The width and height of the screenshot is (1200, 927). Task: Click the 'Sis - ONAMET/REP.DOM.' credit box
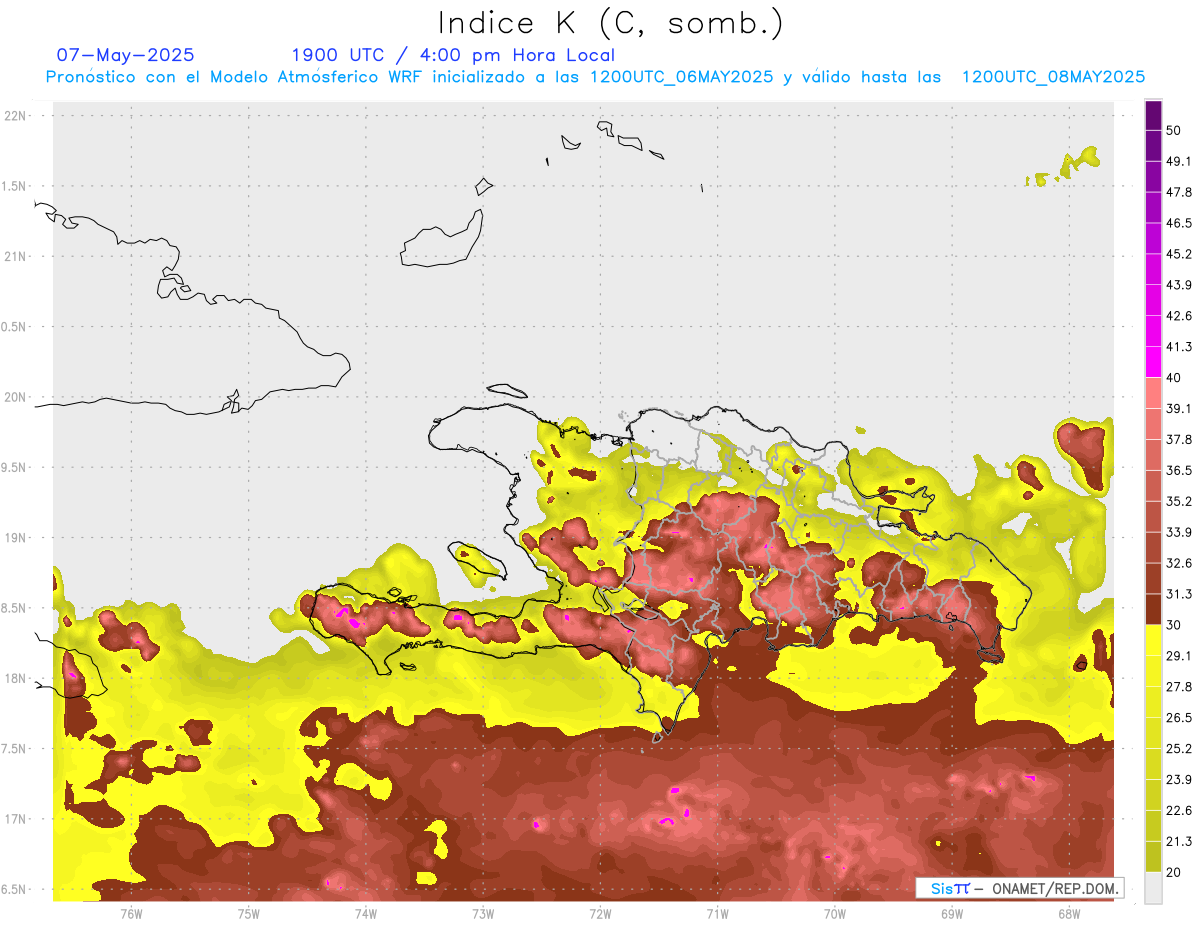point(1019,888)
